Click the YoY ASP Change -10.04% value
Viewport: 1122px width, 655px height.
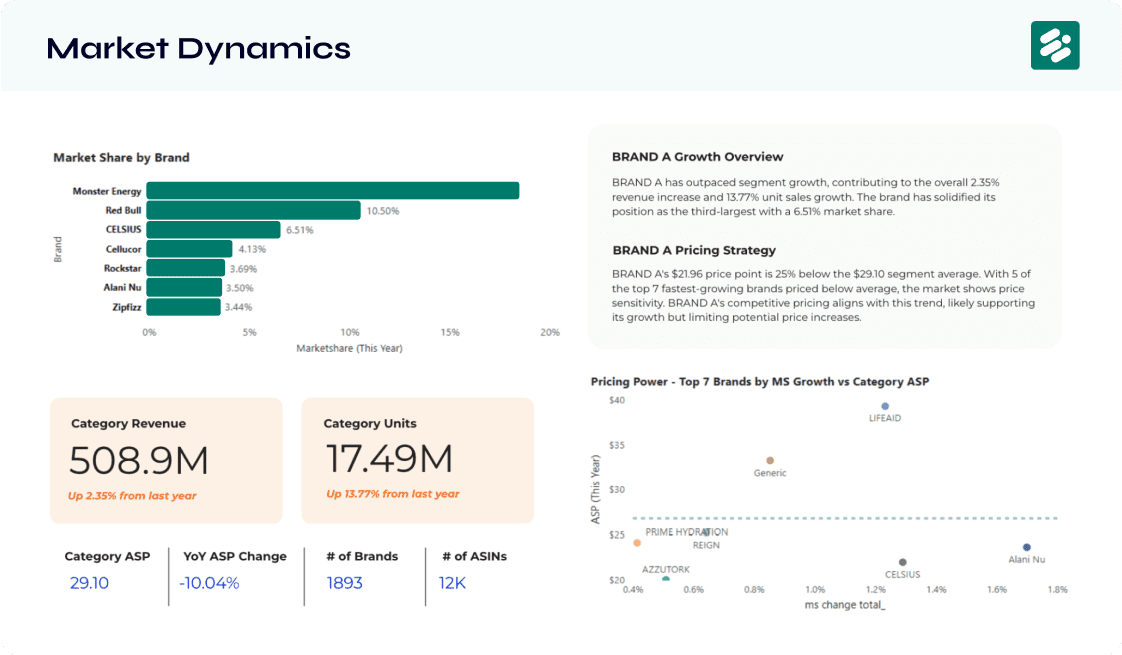coord(209,583)
